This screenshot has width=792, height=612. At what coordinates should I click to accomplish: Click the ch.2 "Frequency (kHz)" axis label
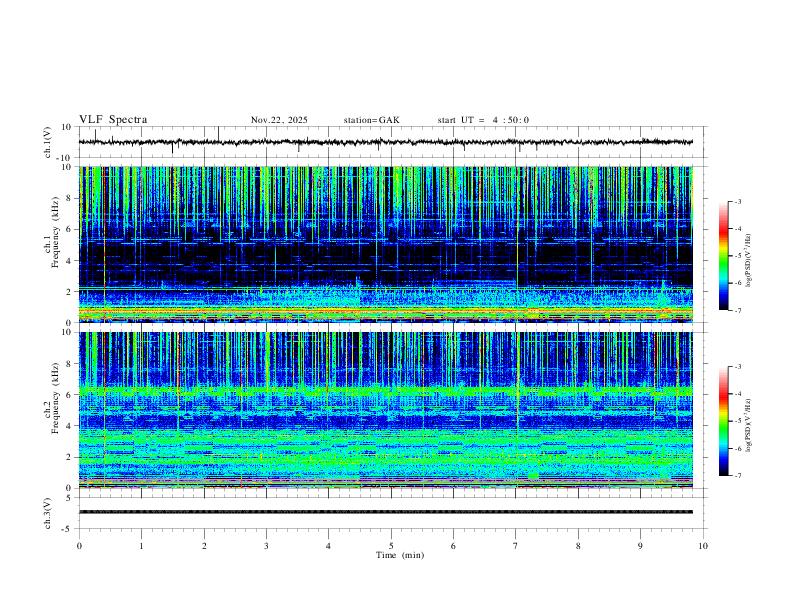pos(55,398)
